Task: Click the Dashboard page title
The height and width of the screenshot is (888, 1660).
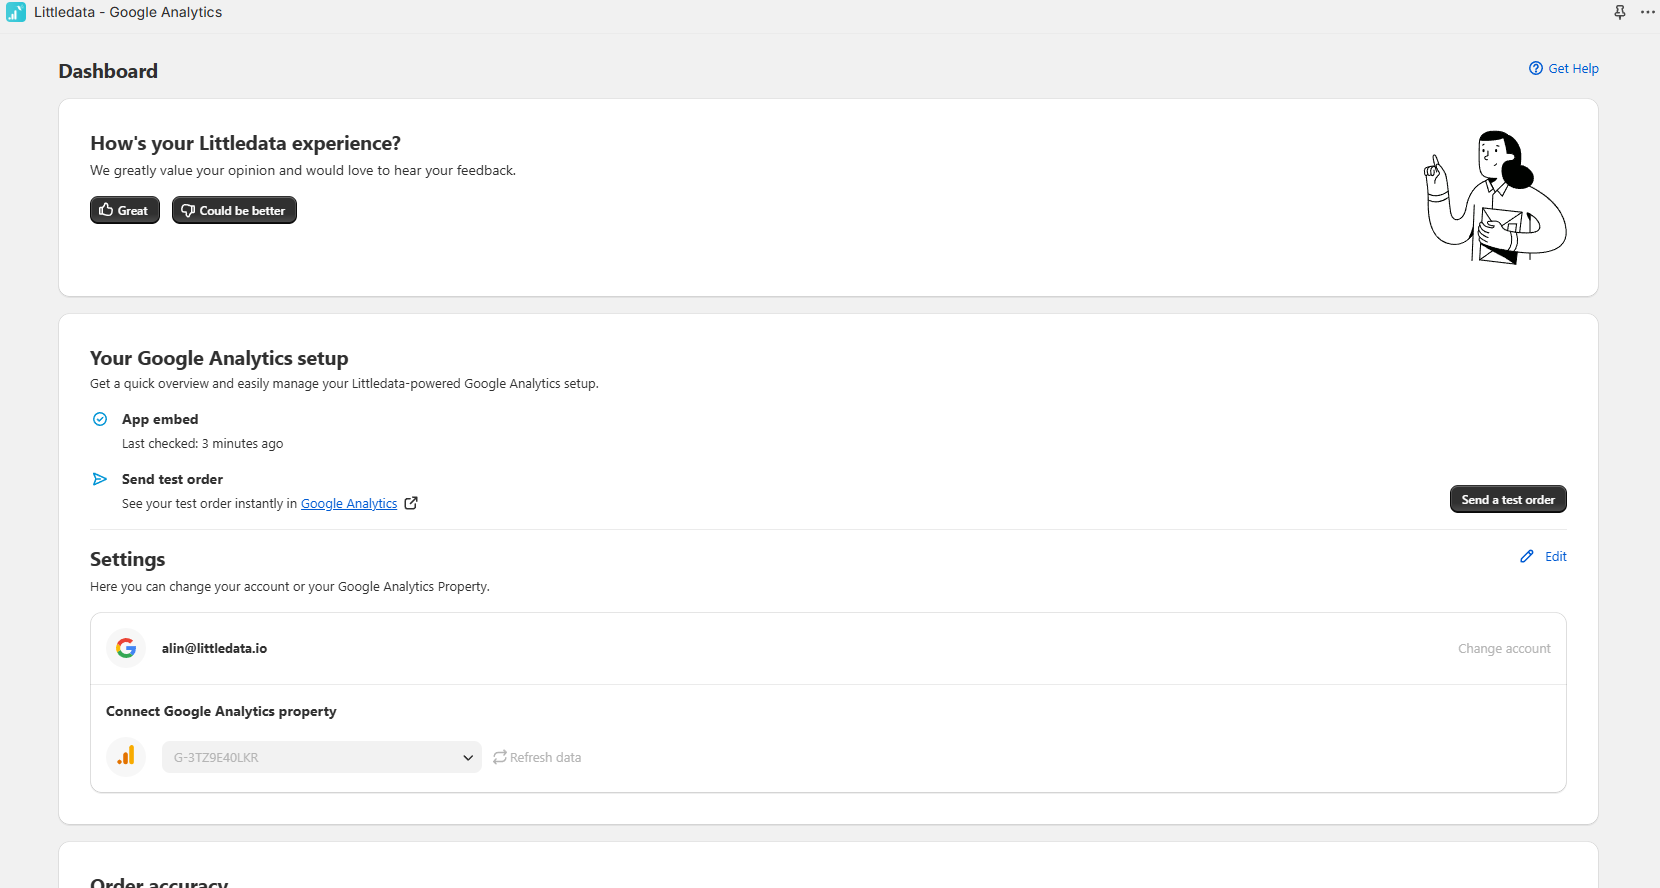Action: click(108, 71)
